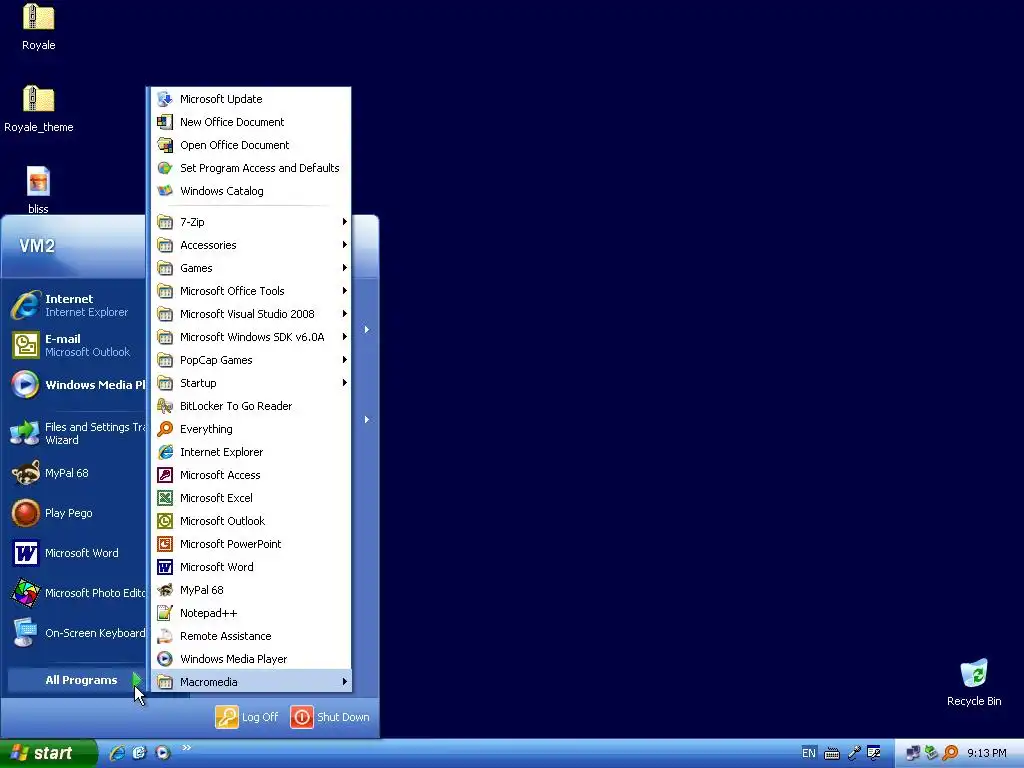The width and height of the screenshot is (1024, 768).
Task: Click the network computers tray icon
Action: tap(912, 753)
